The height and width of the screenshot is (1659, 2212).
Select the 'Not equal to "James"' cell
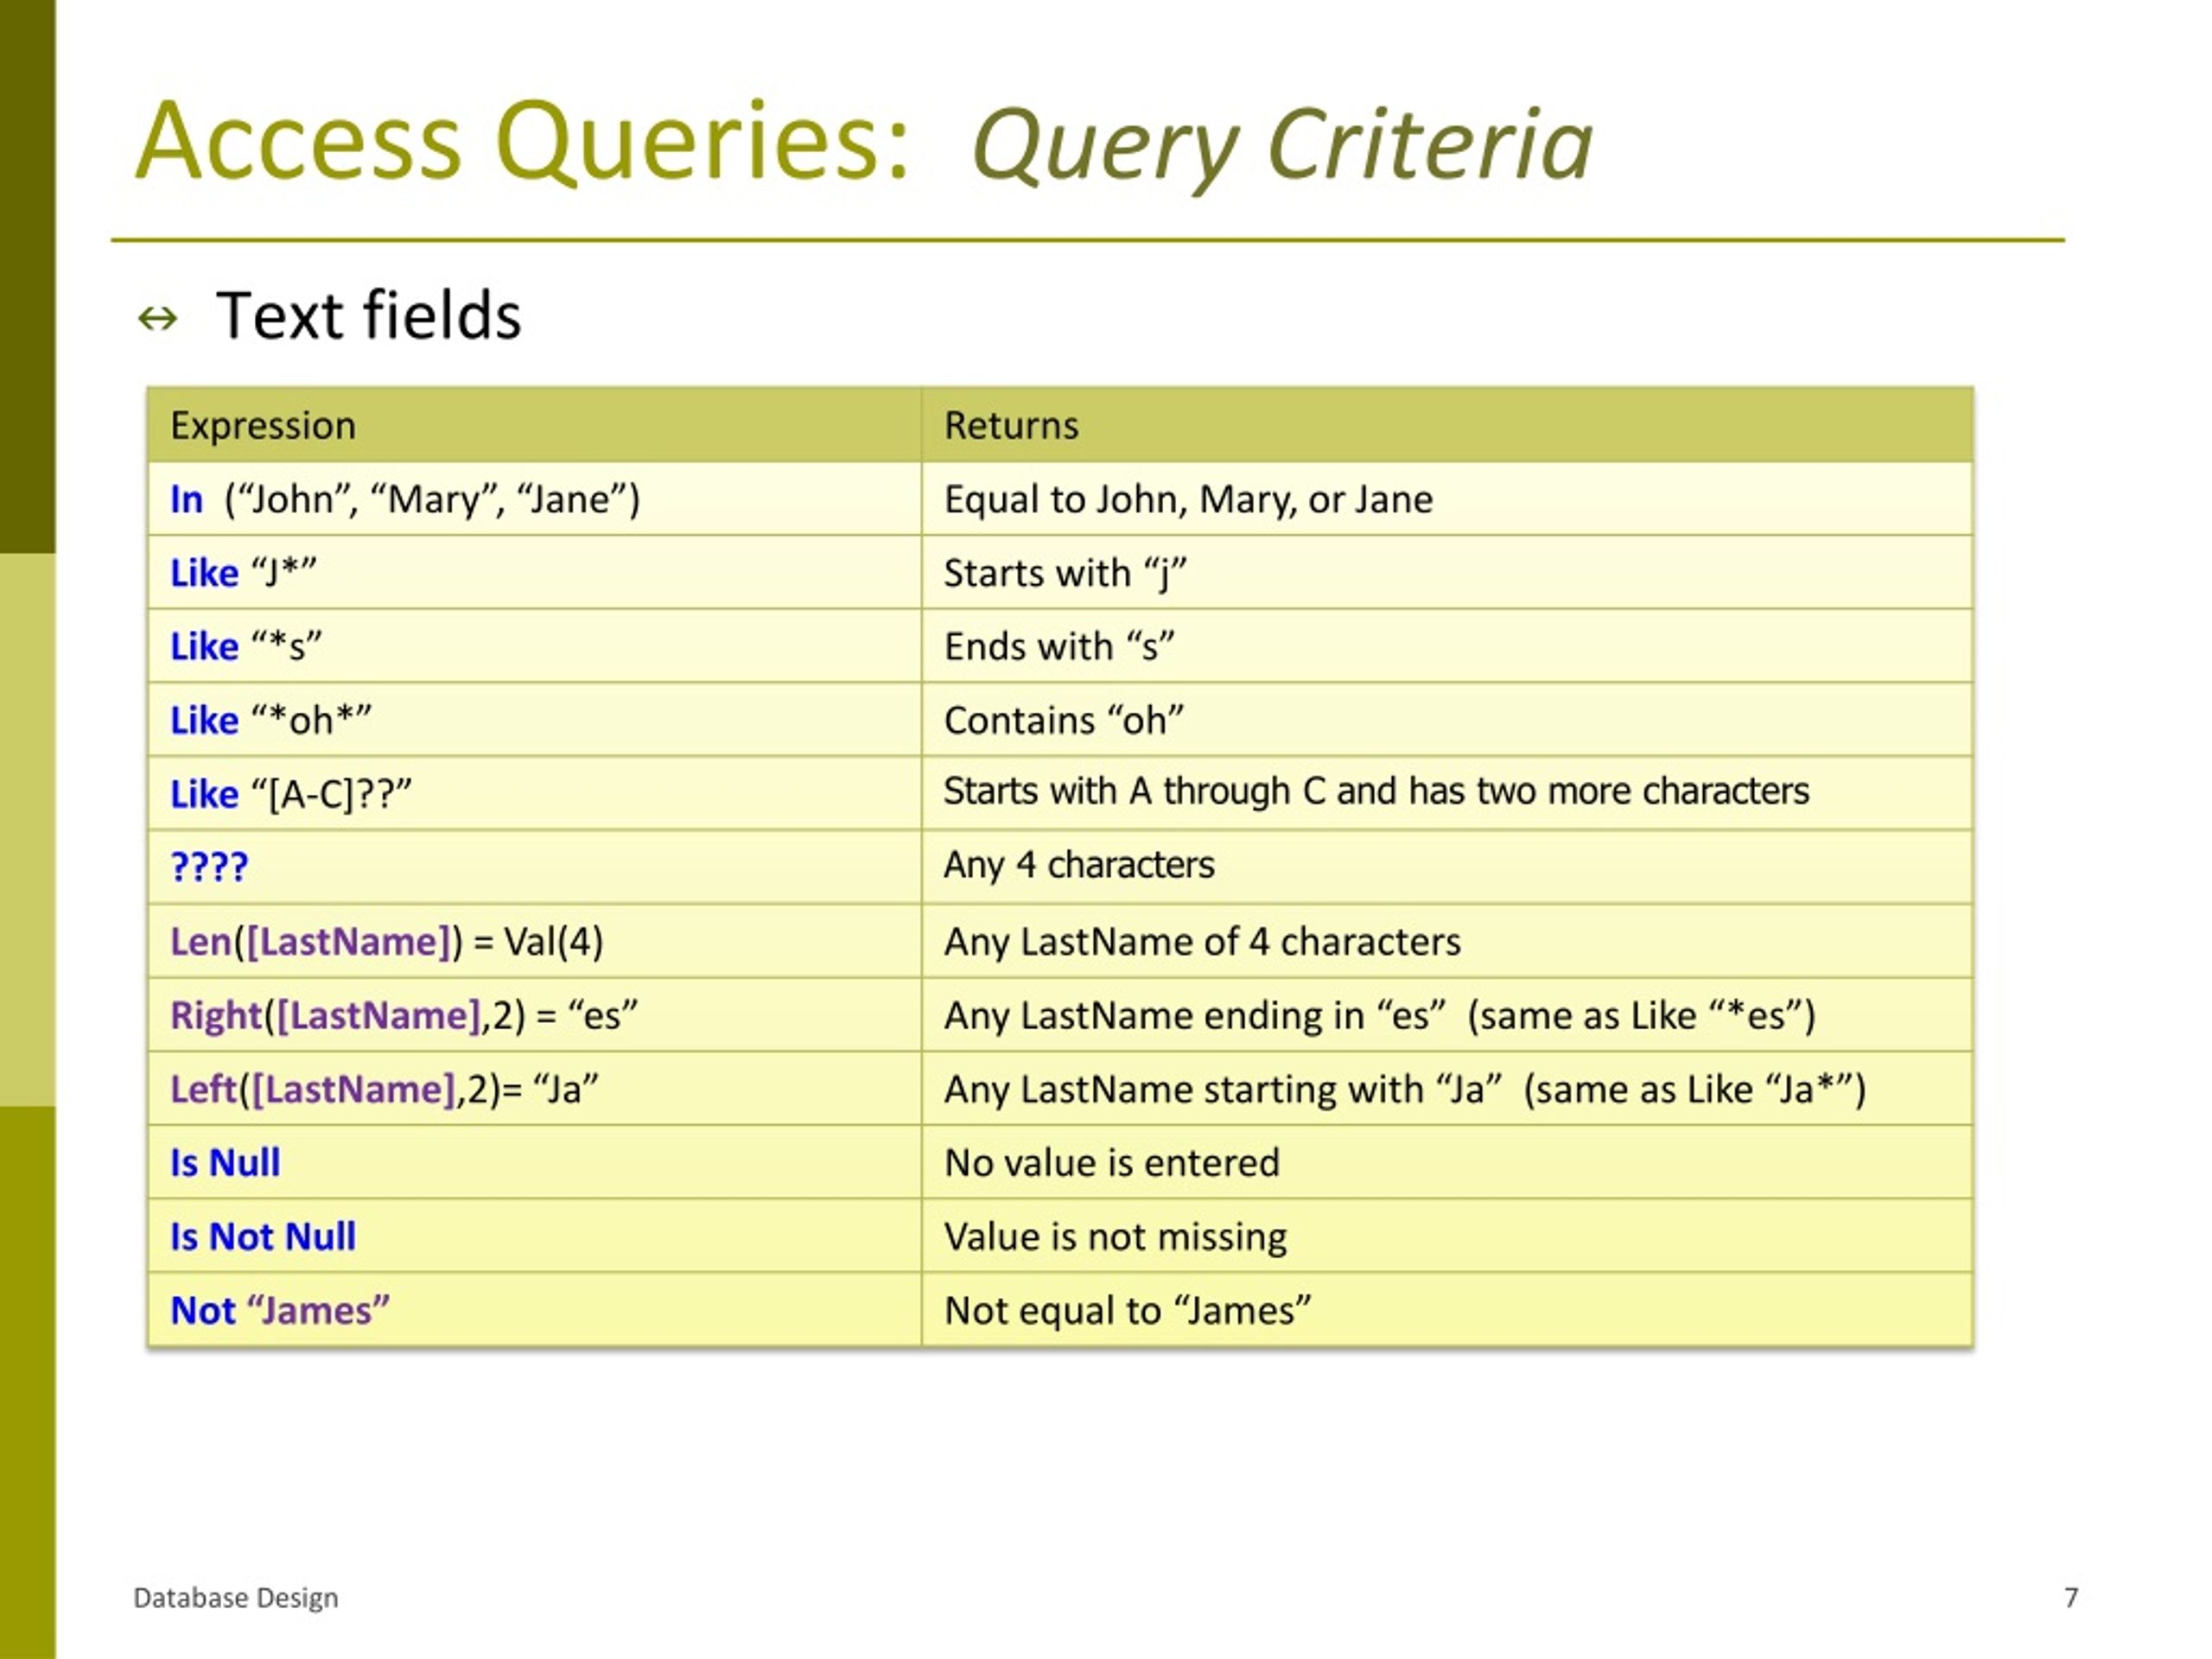click(x=1447, y=1310)
